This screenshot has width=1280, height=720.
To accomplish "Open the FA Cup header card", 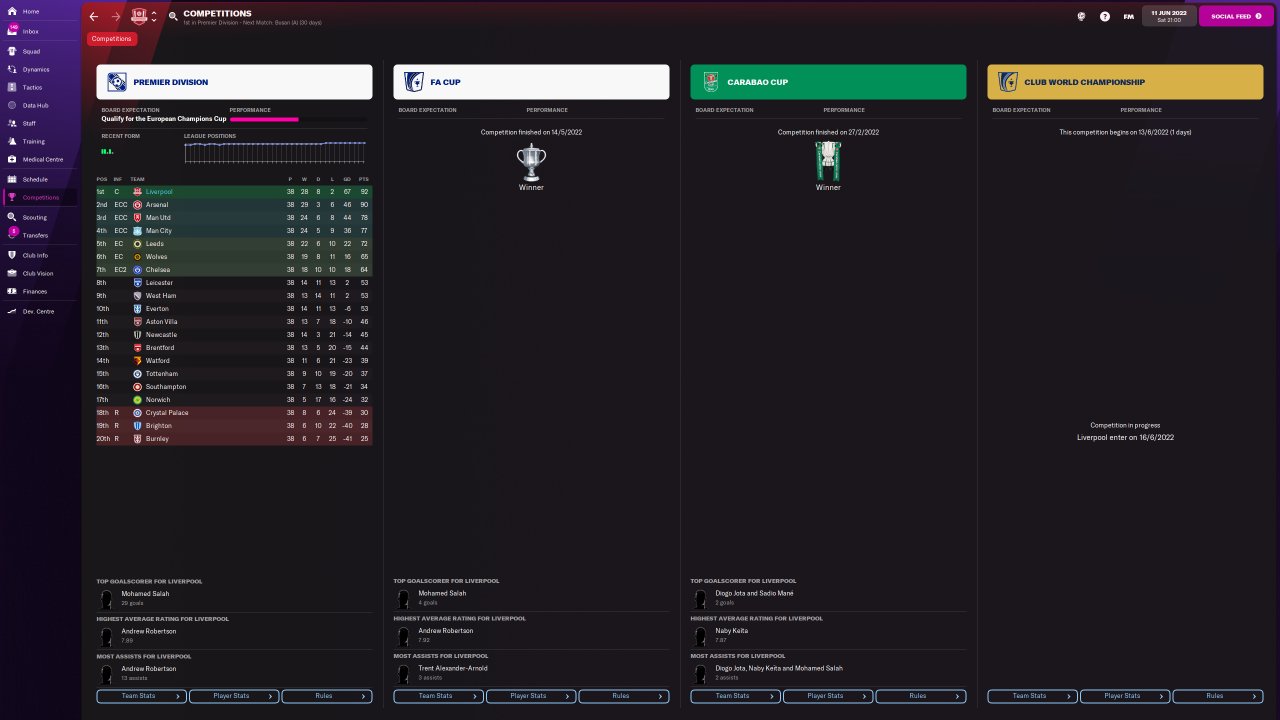I will pyautogui.click(x=531, y=82).
